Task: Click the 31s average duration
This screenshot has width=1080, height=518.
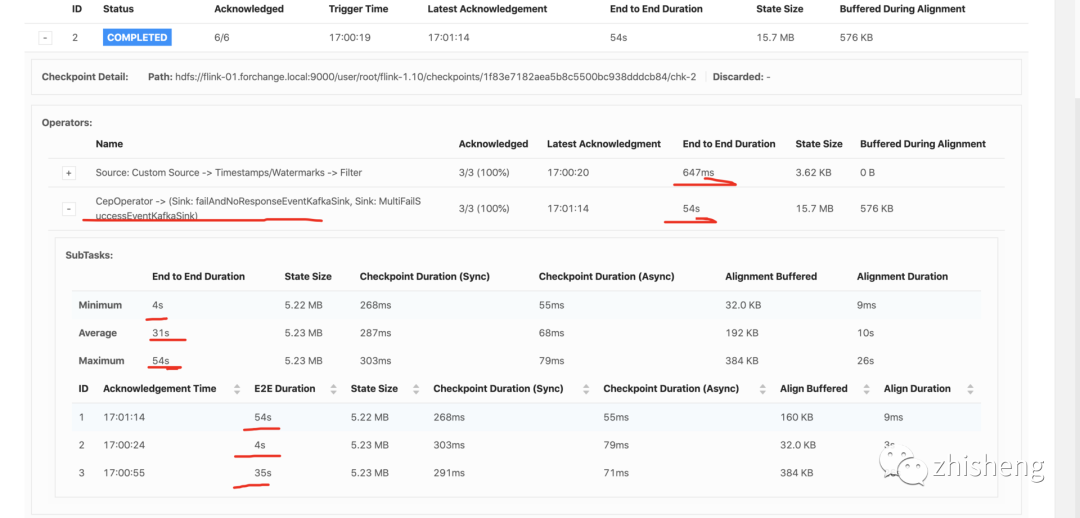Action: [x=160, y=333]
